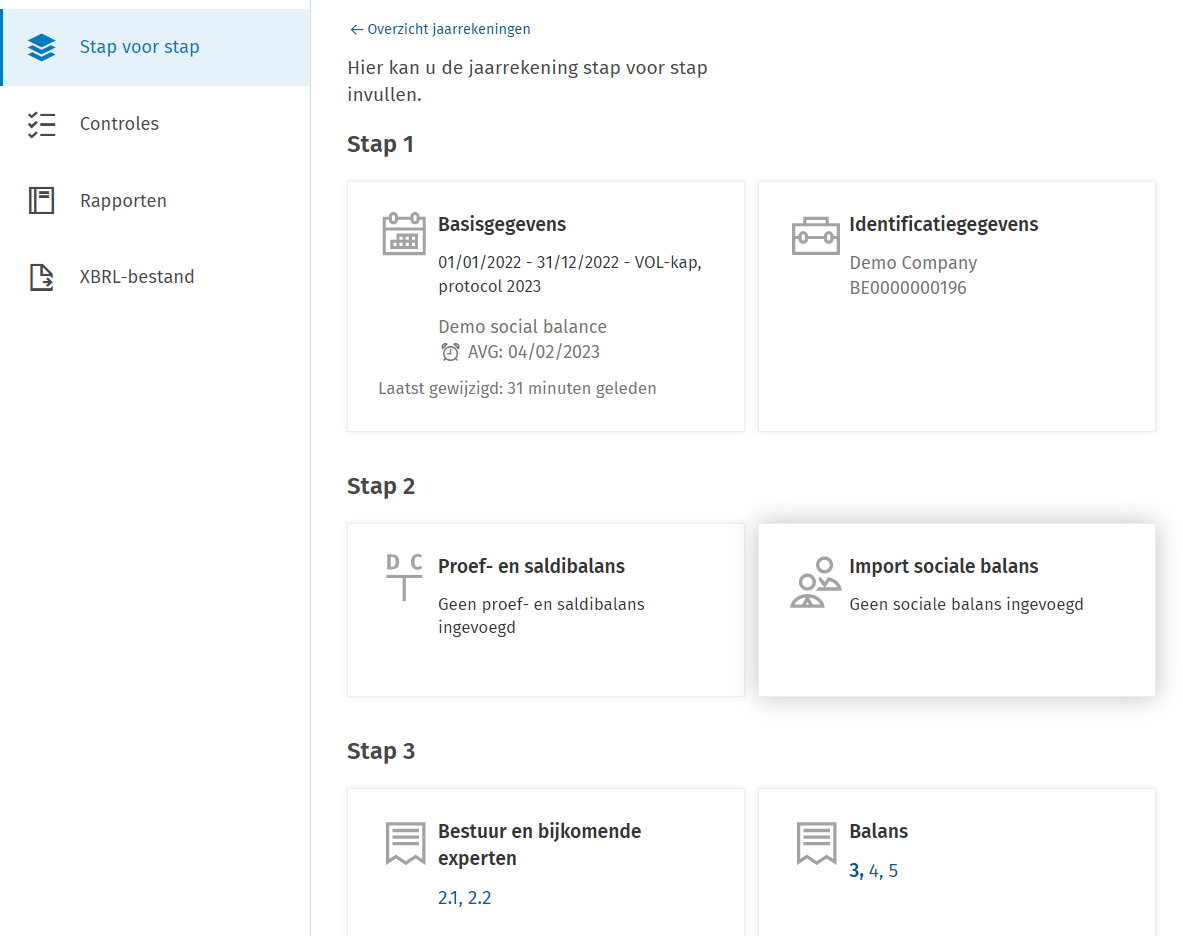The width and height of the screenshot is (1183, 936).
Task: Click the layered stack icon beside Stap voor stap
Action: point(41,47)
